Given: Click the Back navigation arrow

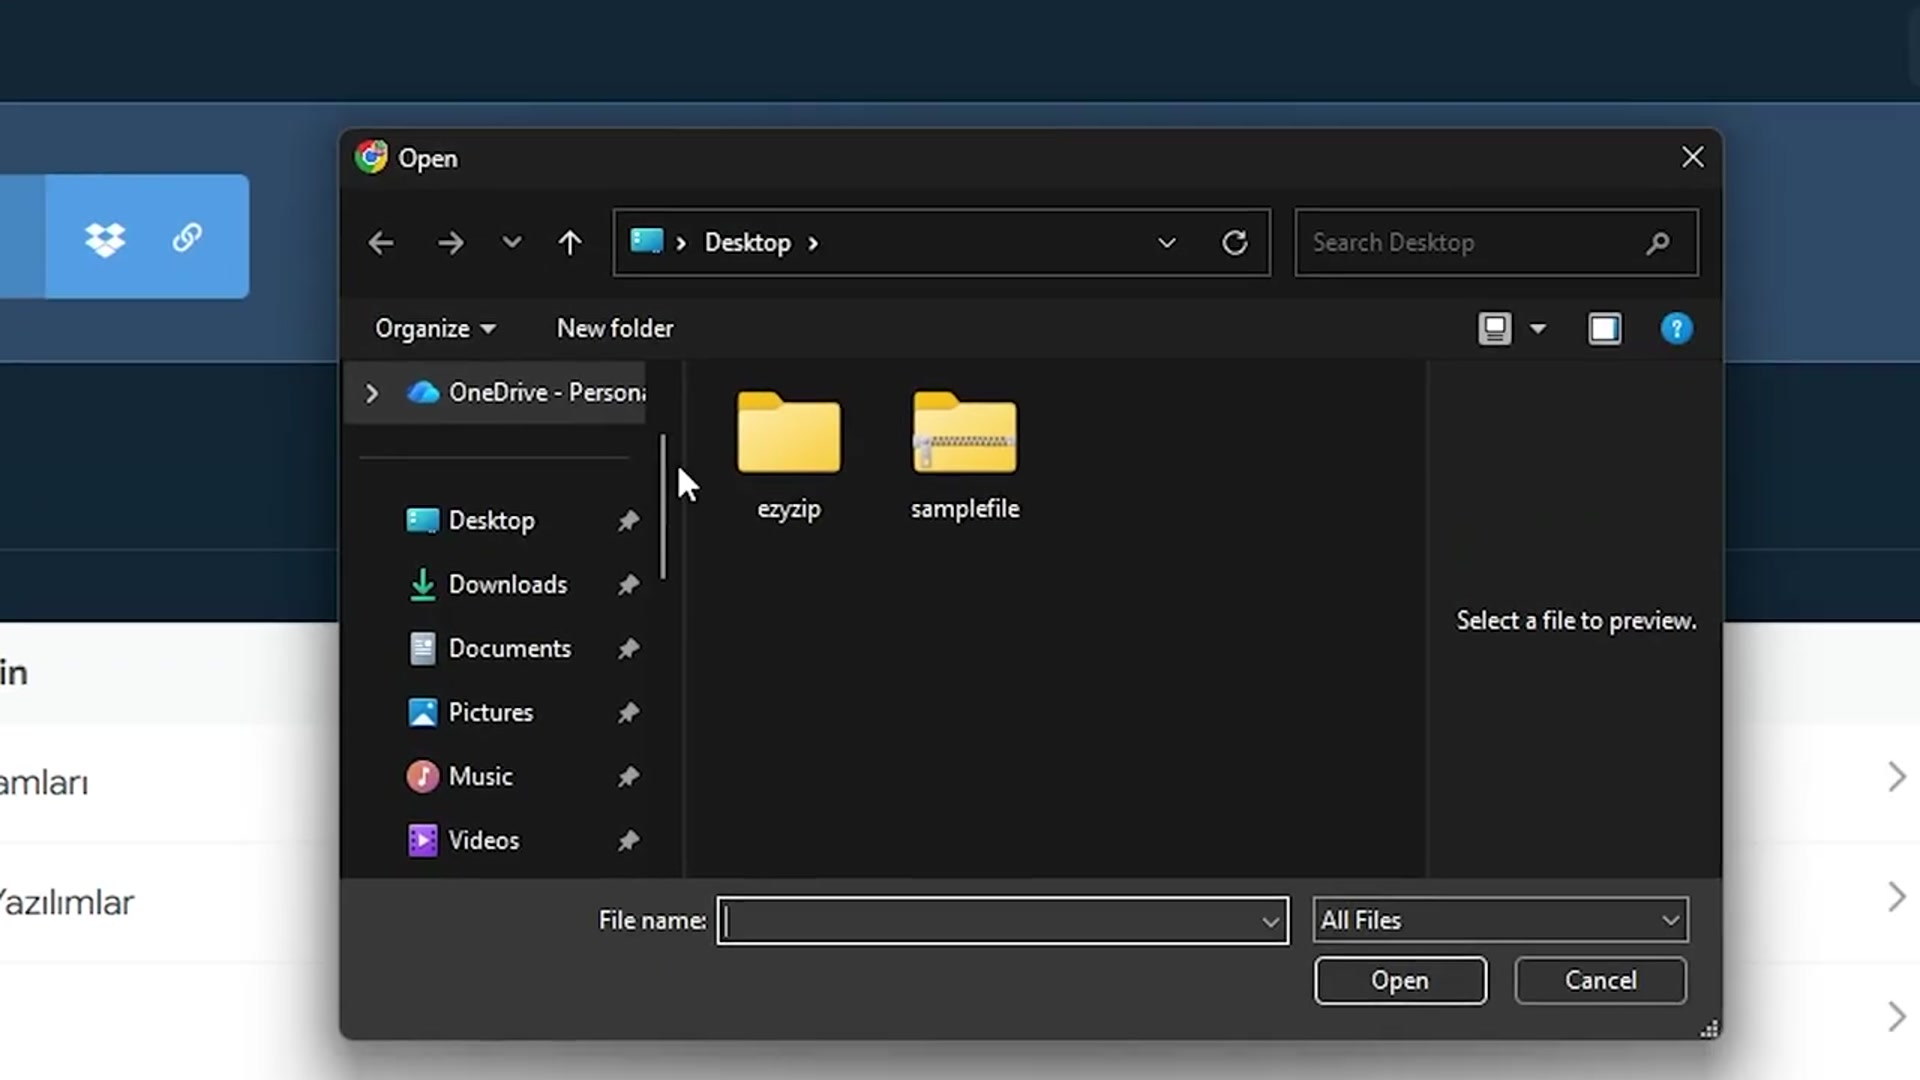Looking at the screenshot, I should point(380,243).
